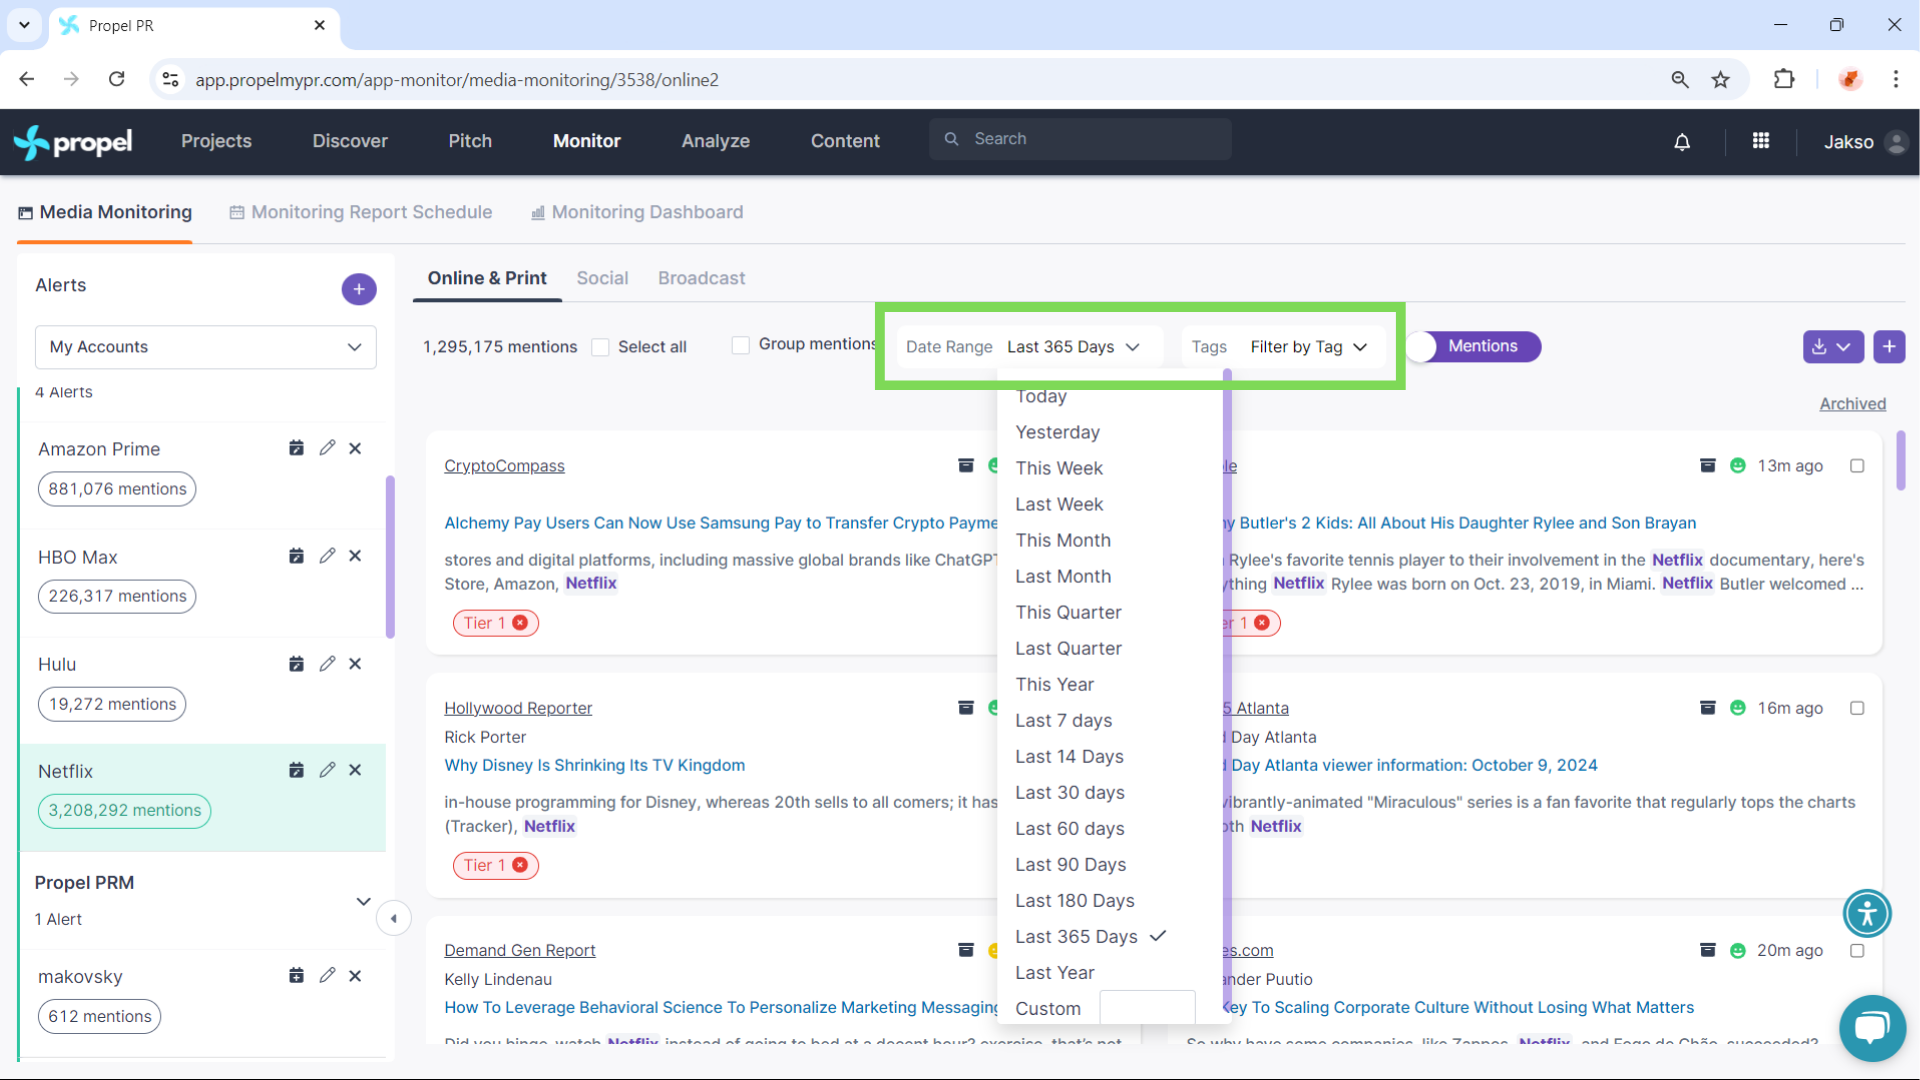This screenshot has height=1080, width=1920.
Task: Expand the Propel PRM account section
Action: 363,901
